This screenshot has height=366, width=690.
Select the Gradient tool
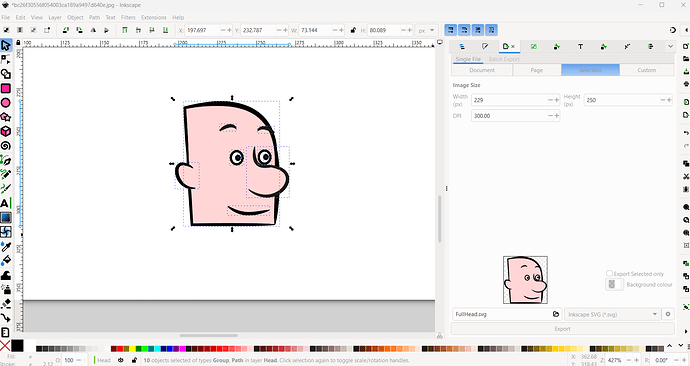[x=6, y=218]
